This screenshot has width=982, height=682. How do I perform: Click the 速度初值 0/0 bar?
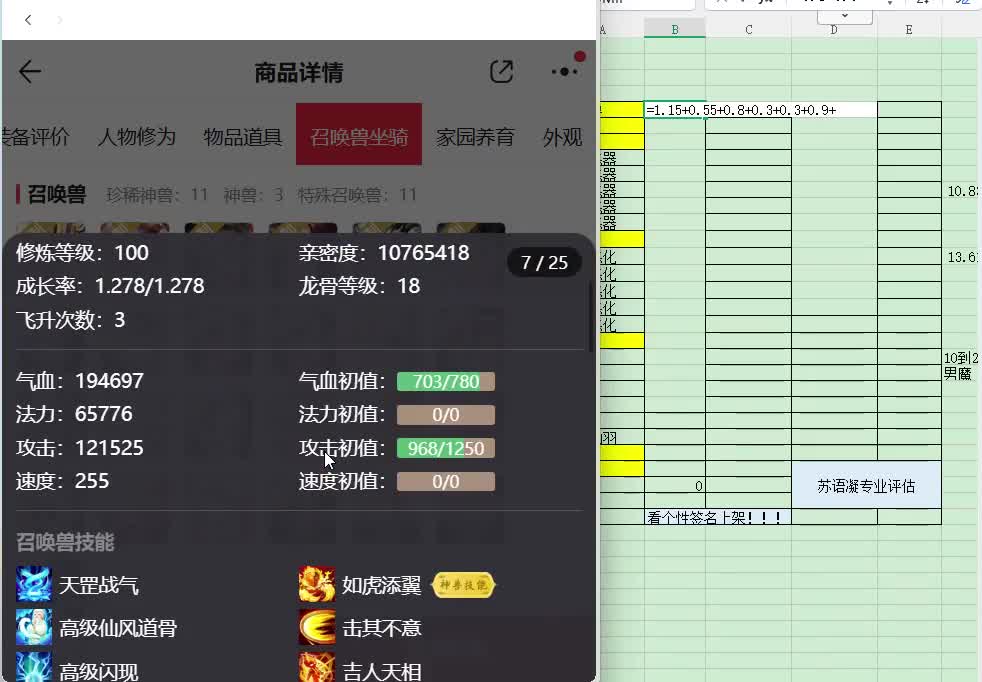coord(446,482)
